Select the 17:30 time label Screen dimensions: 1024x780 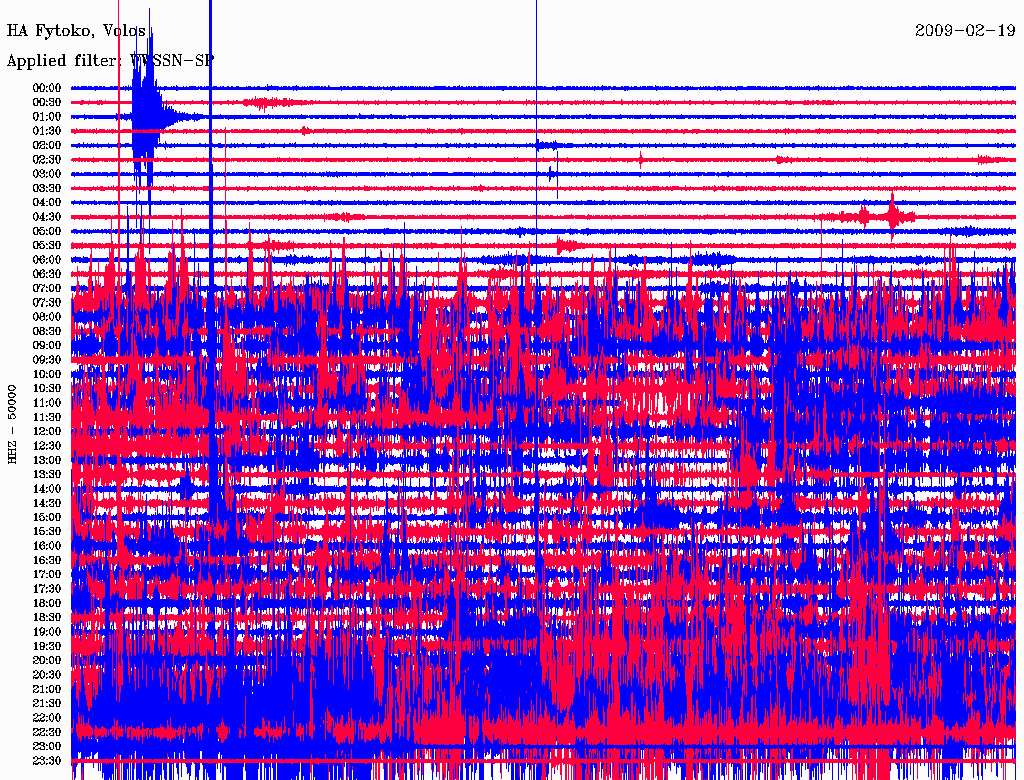tap(47, 589)
